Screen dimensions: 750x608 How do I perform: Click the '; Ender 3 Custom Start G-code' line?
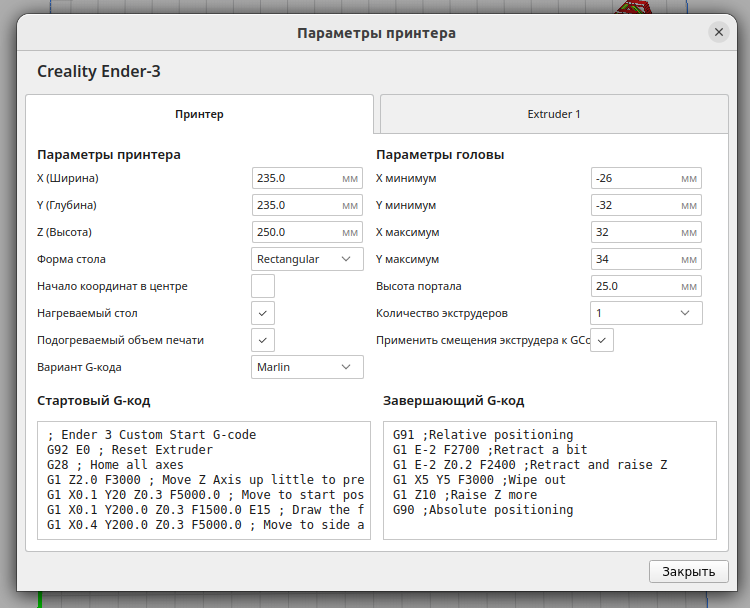click(x=152, y=435)
